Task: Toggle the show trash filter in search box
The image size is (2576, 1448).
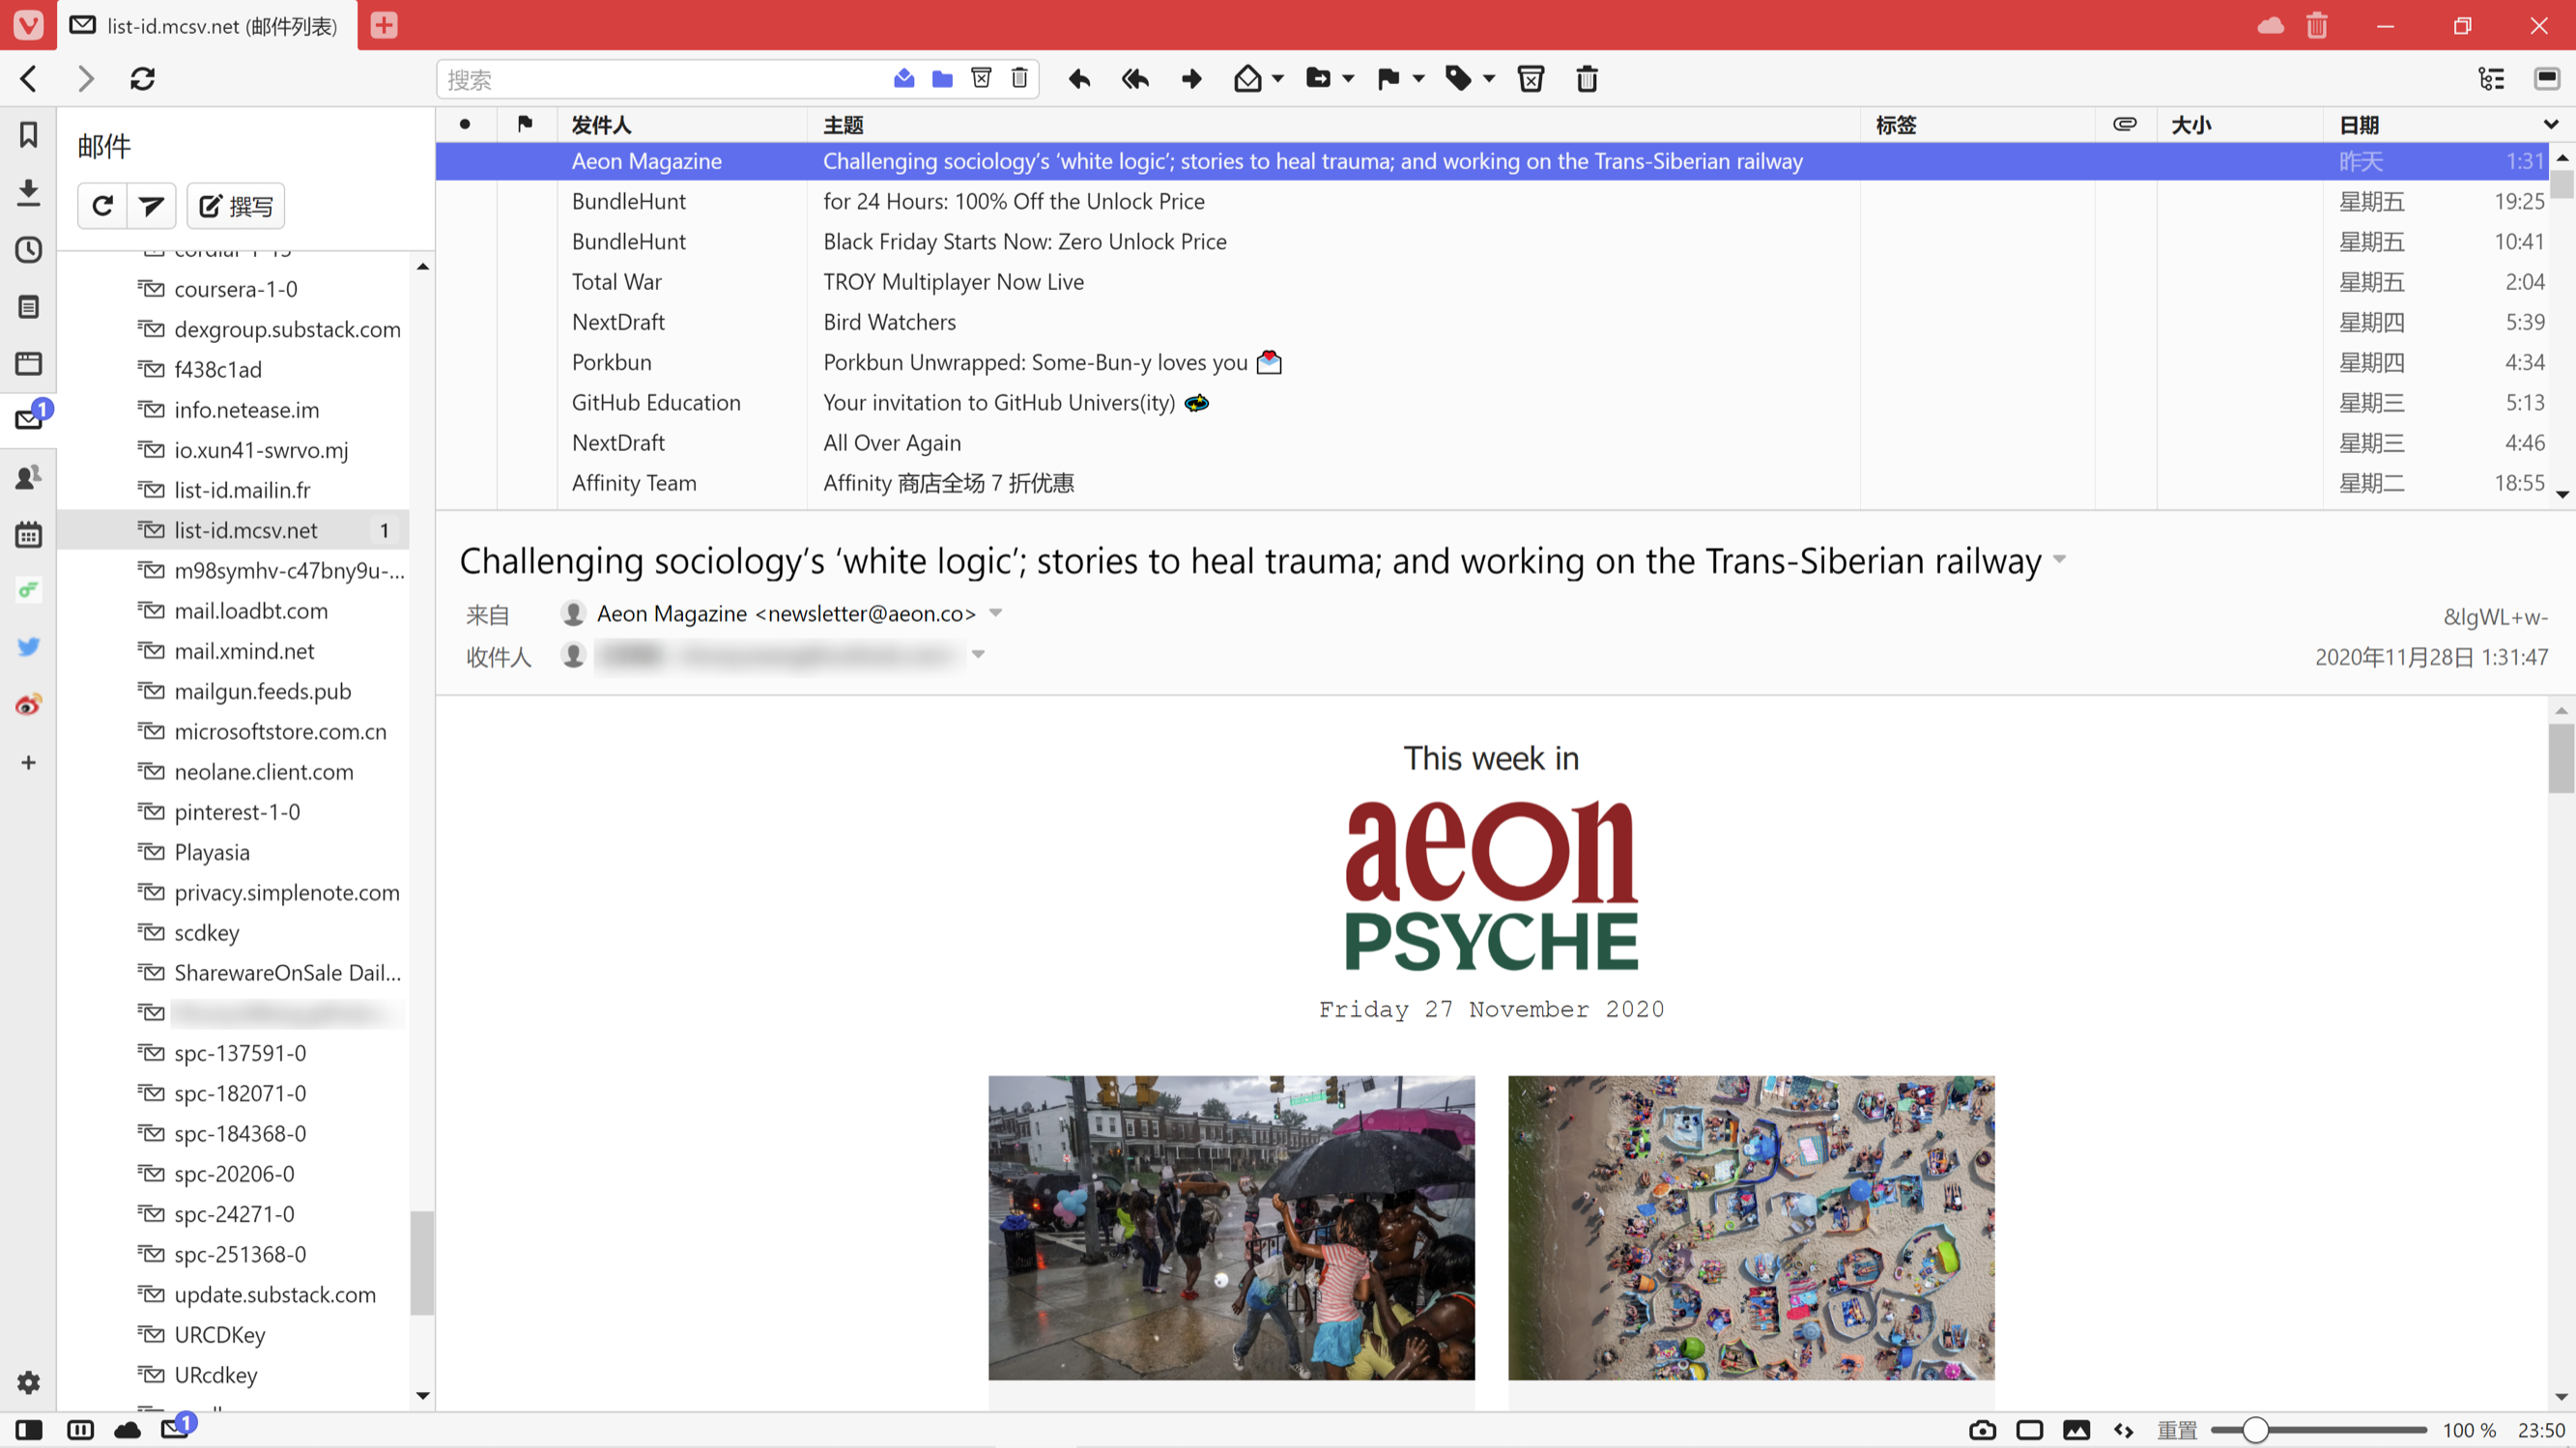Action: pos(1019,79)
